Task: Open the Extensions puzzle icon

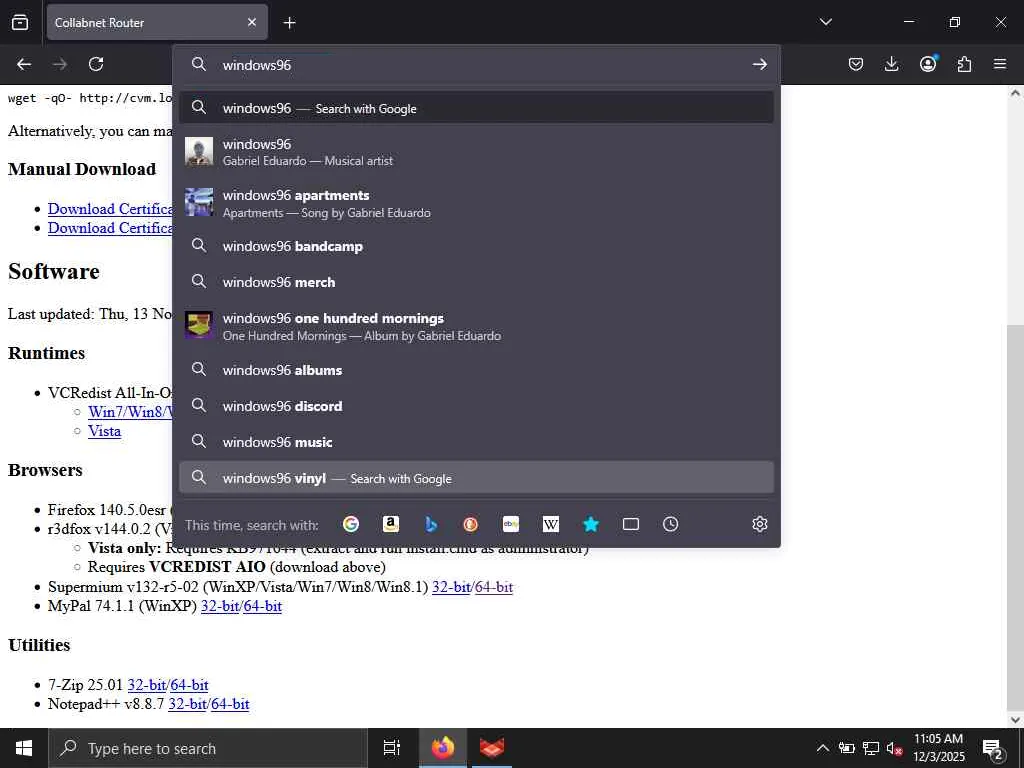Action: click(x=964, y=64)
